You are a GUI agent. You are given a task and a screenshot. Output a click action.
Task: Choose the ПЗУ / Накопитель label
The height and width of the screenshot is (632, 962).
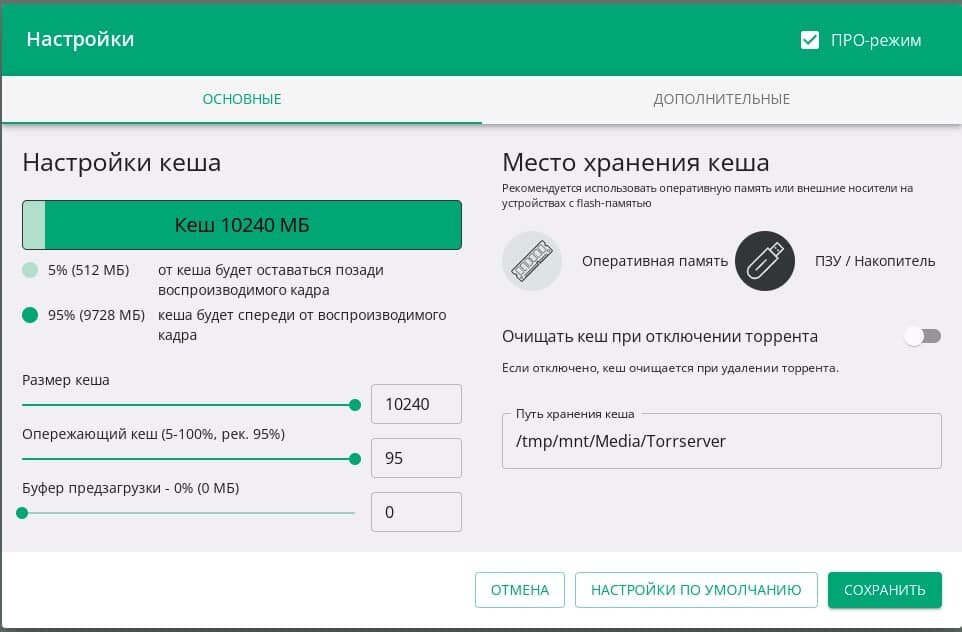875,261
